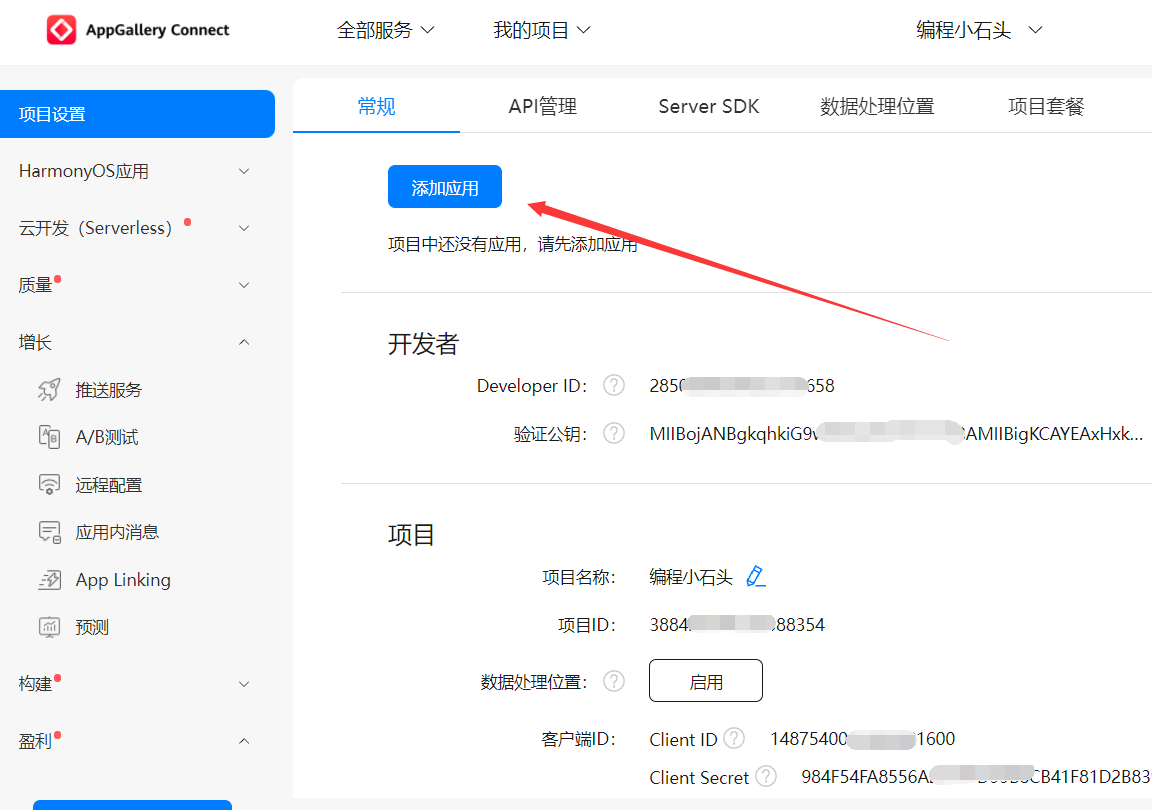Expand the 全部服务 dropdown
The width and height of the screenshot is (1152, 810).
(x=386, y=30)
